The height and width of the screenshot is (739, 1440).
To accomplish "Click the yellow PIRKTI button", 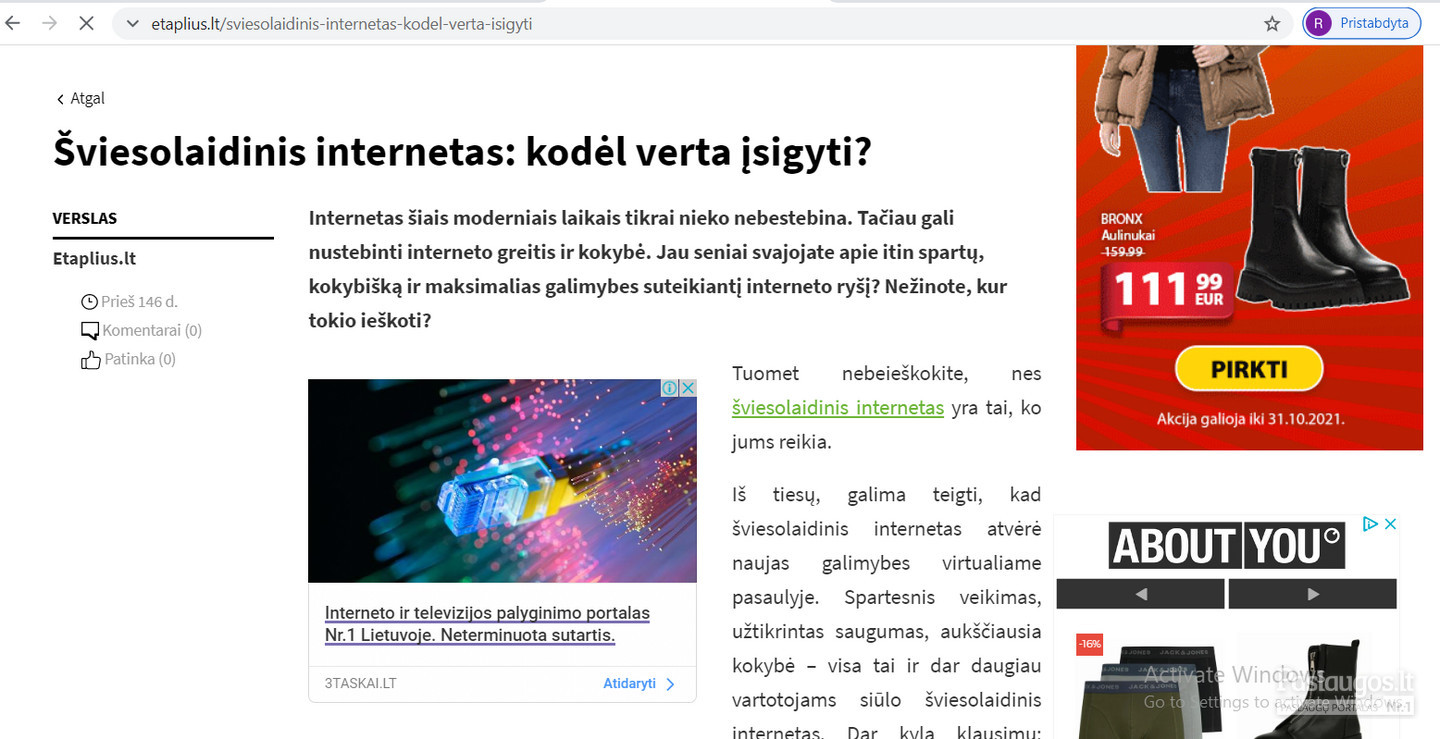I will (1249, 369).
